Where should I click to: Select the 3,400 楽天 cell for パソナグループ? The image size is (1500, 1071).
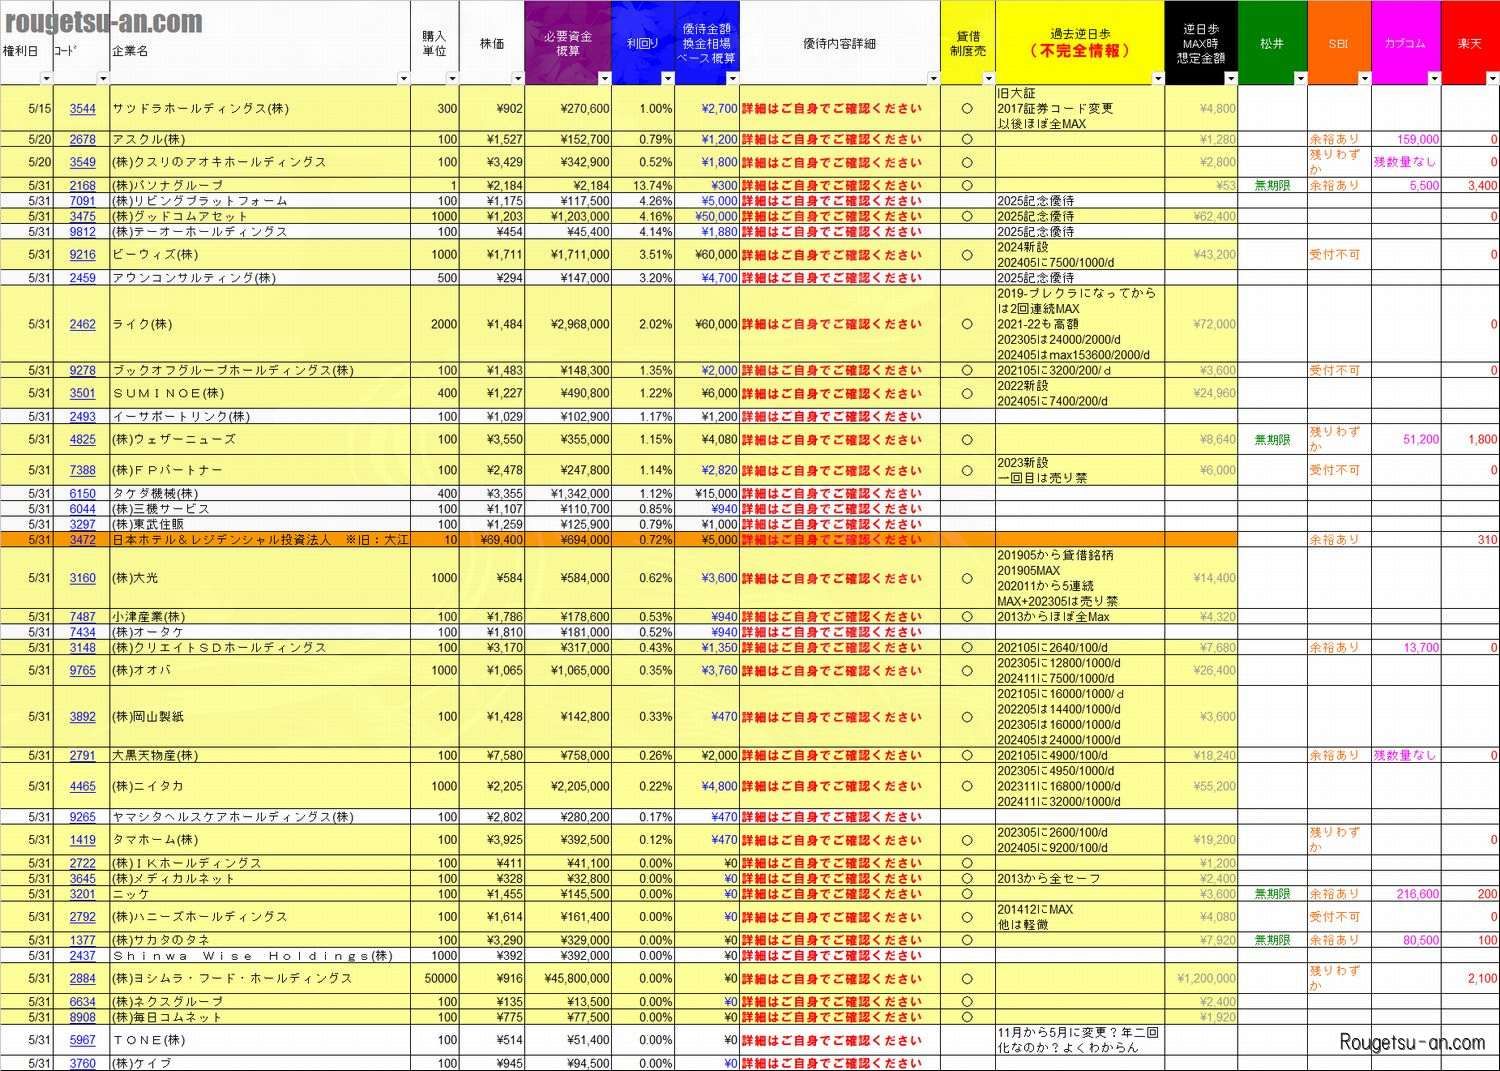click(x=1470, y=186)
